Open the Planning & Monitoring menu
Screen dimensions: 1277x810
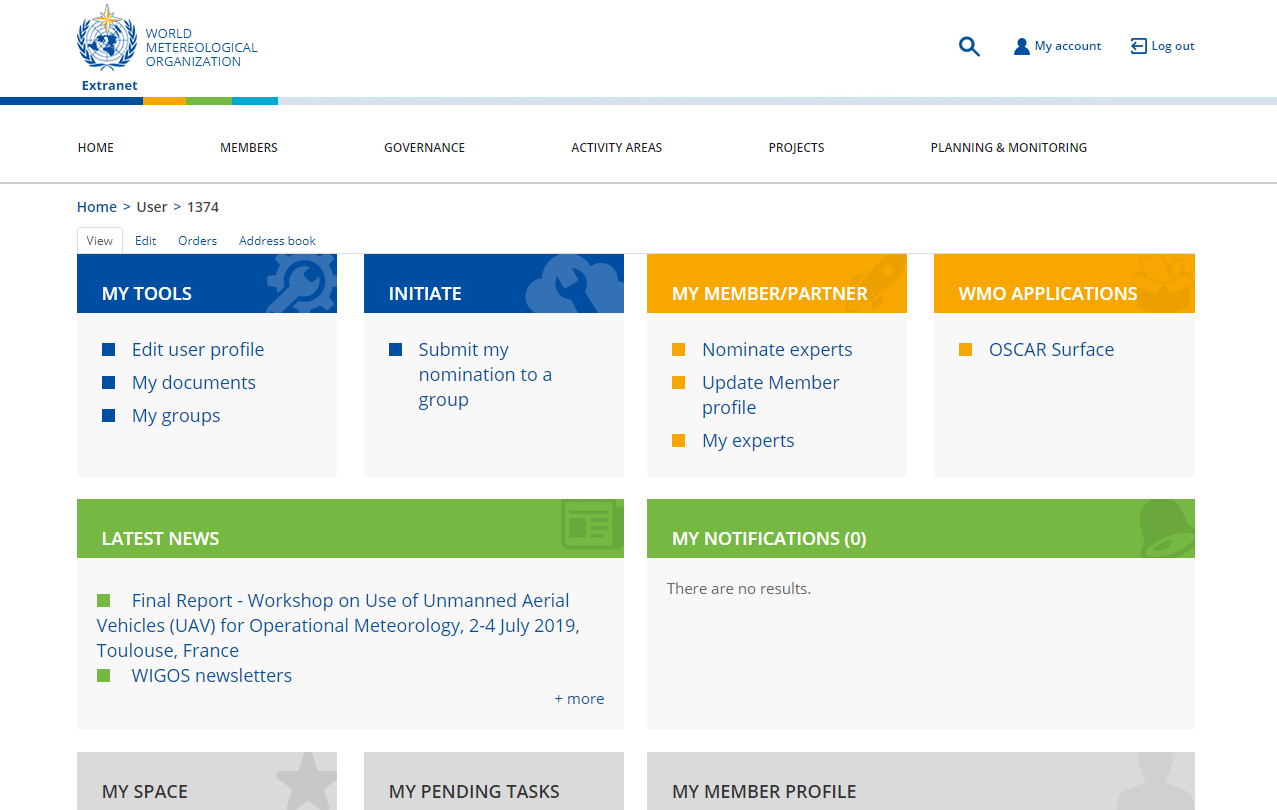pos(1008,147)
